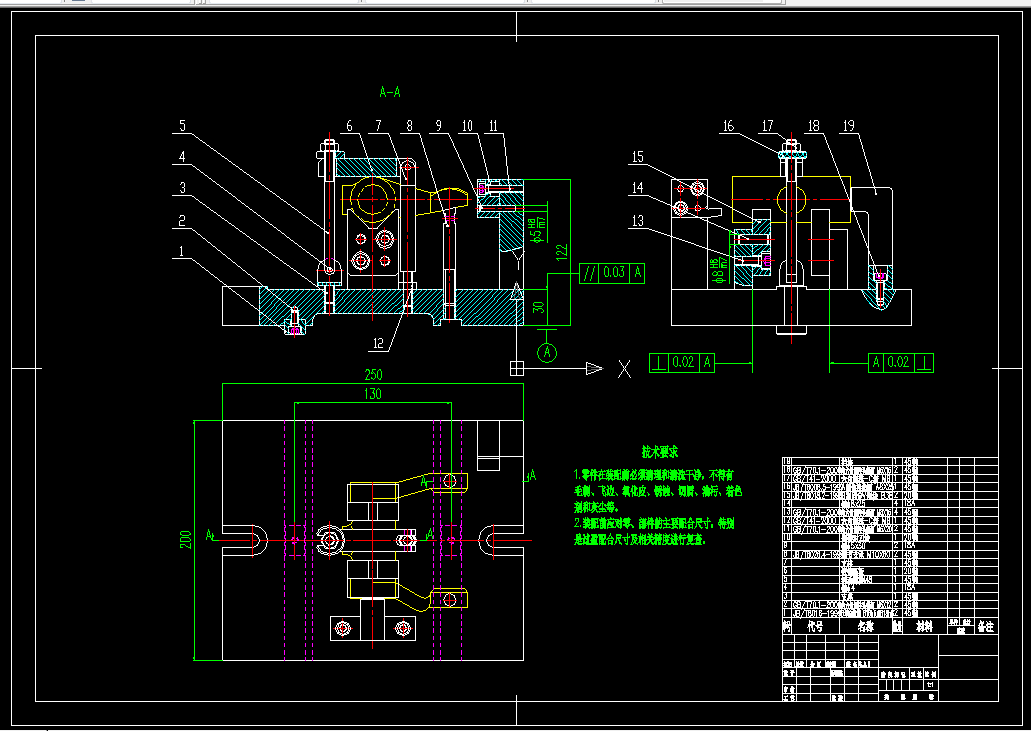Select leader number 2 in section view
Image resolution: width=1031 pixels, height=731 pixels.
pyautogui.click(x=182, y=220)
